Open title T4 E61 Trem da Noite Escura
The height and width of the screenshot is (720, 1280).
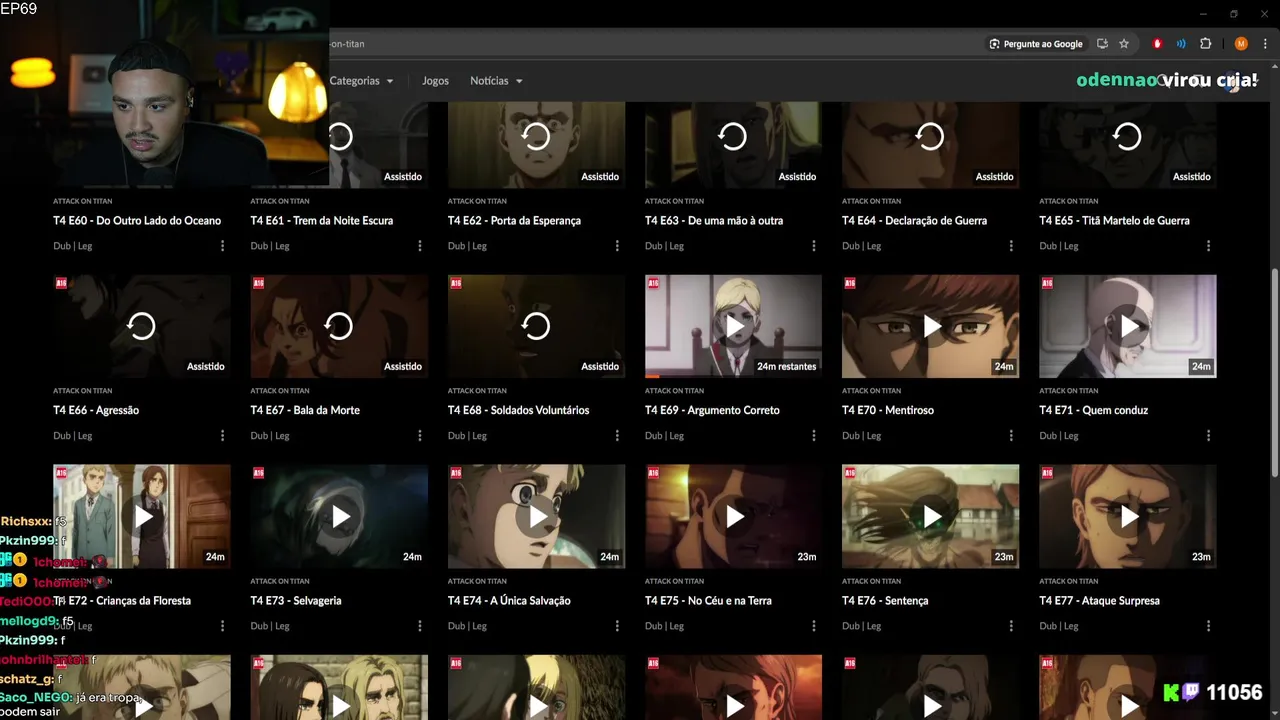click(x=322, y=220)
